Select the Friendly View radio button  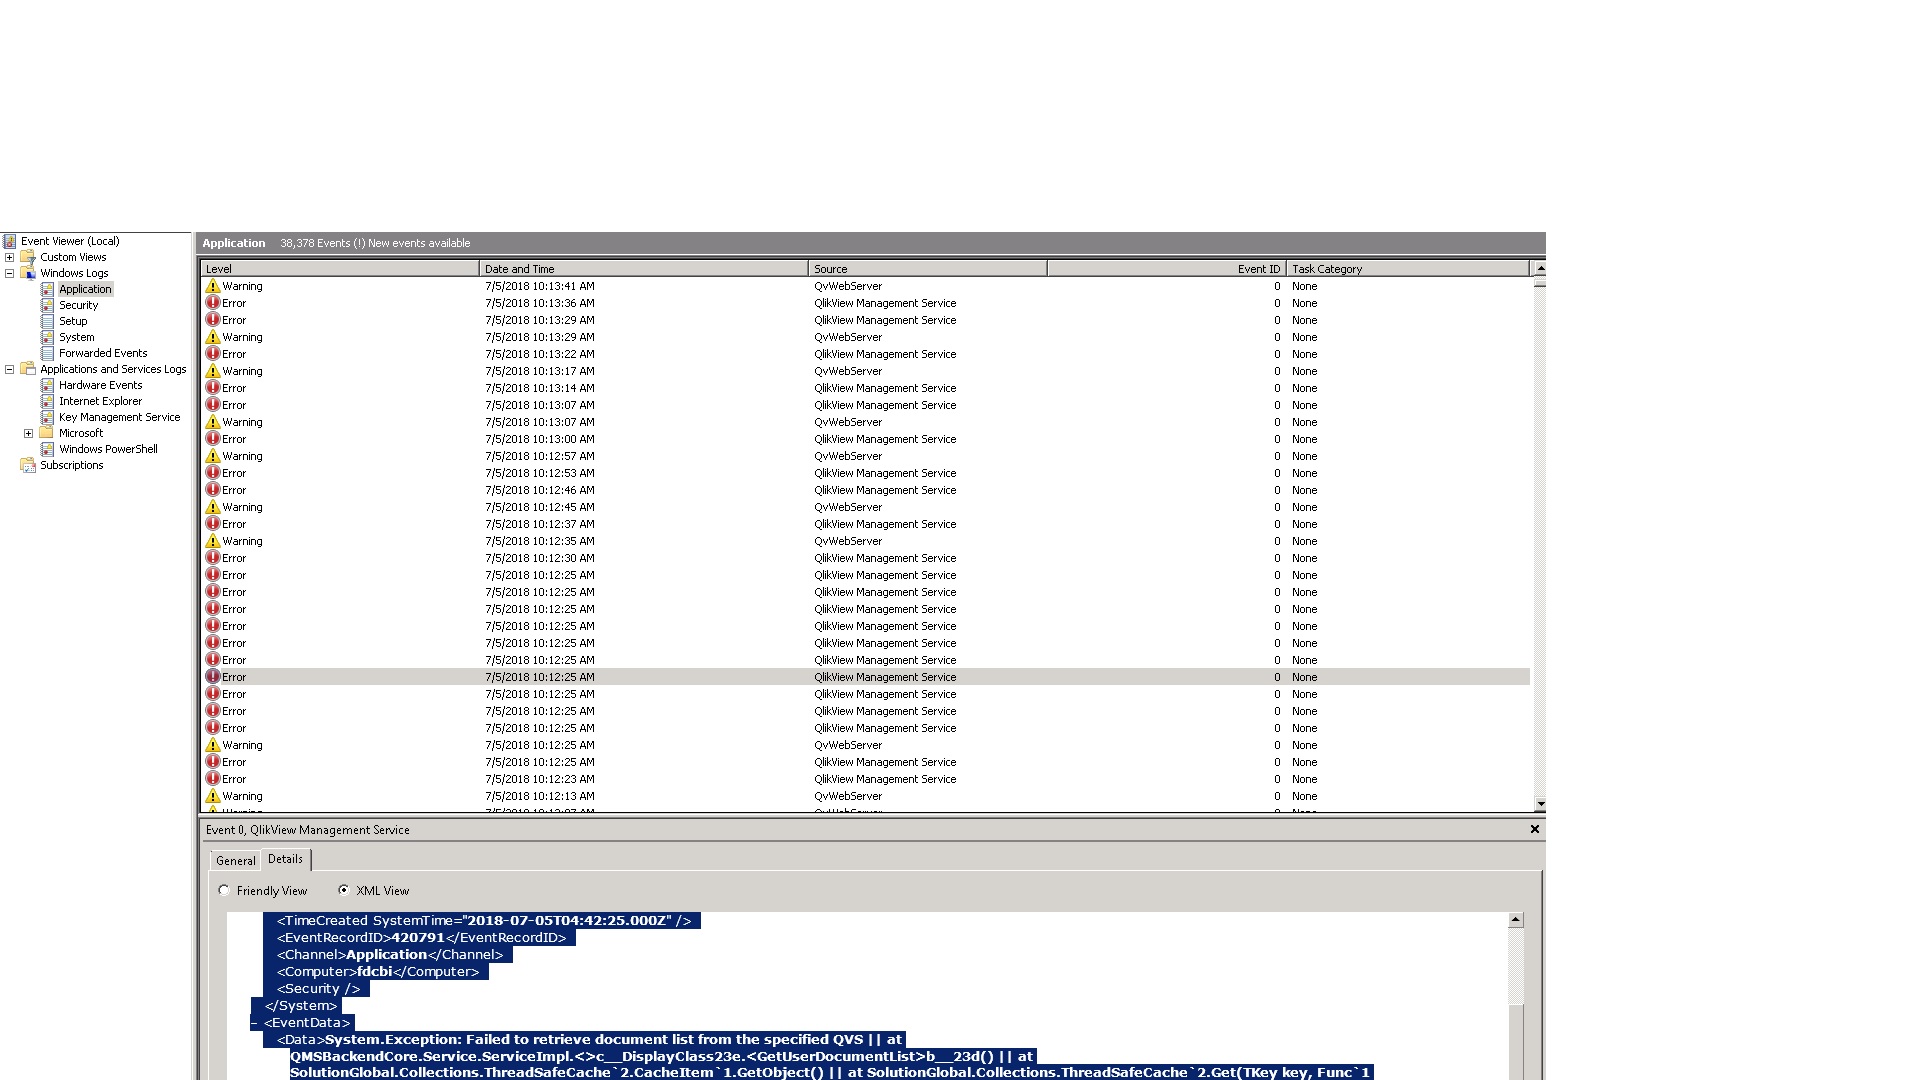click(223, 889)
